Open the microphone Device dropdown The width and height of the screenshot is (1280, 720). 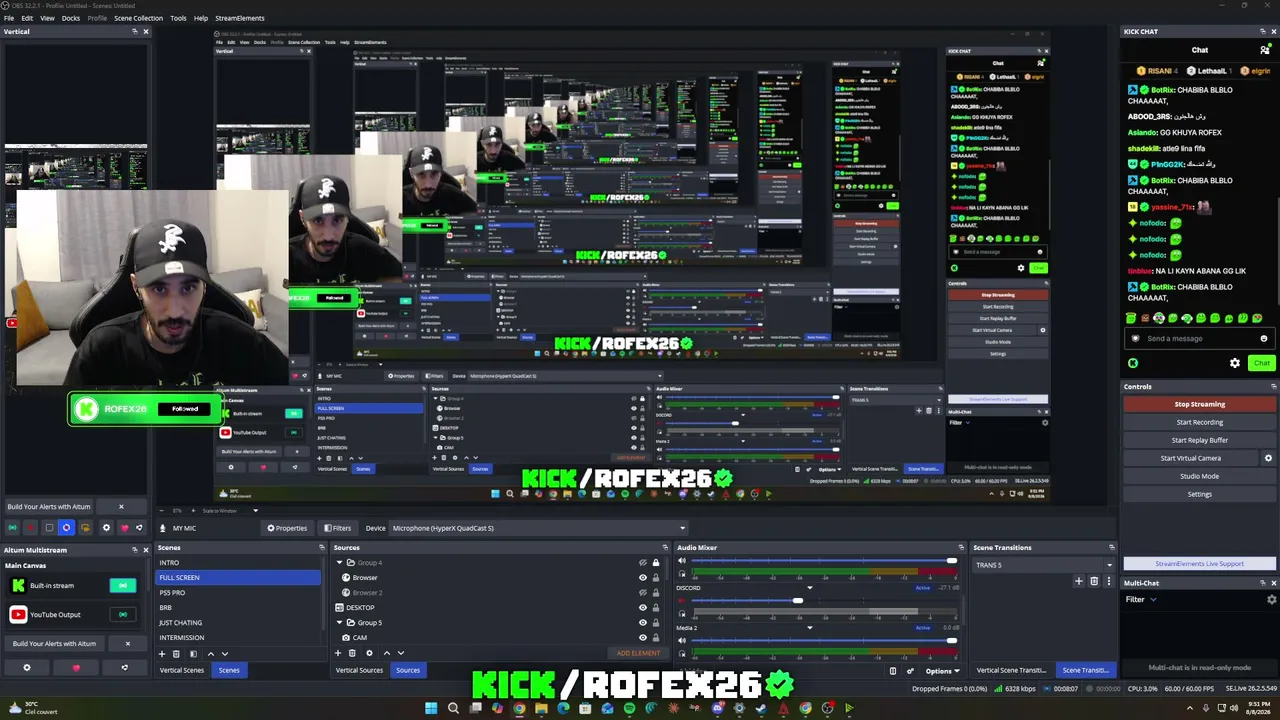pyautogui.click(x=538, y=528)
